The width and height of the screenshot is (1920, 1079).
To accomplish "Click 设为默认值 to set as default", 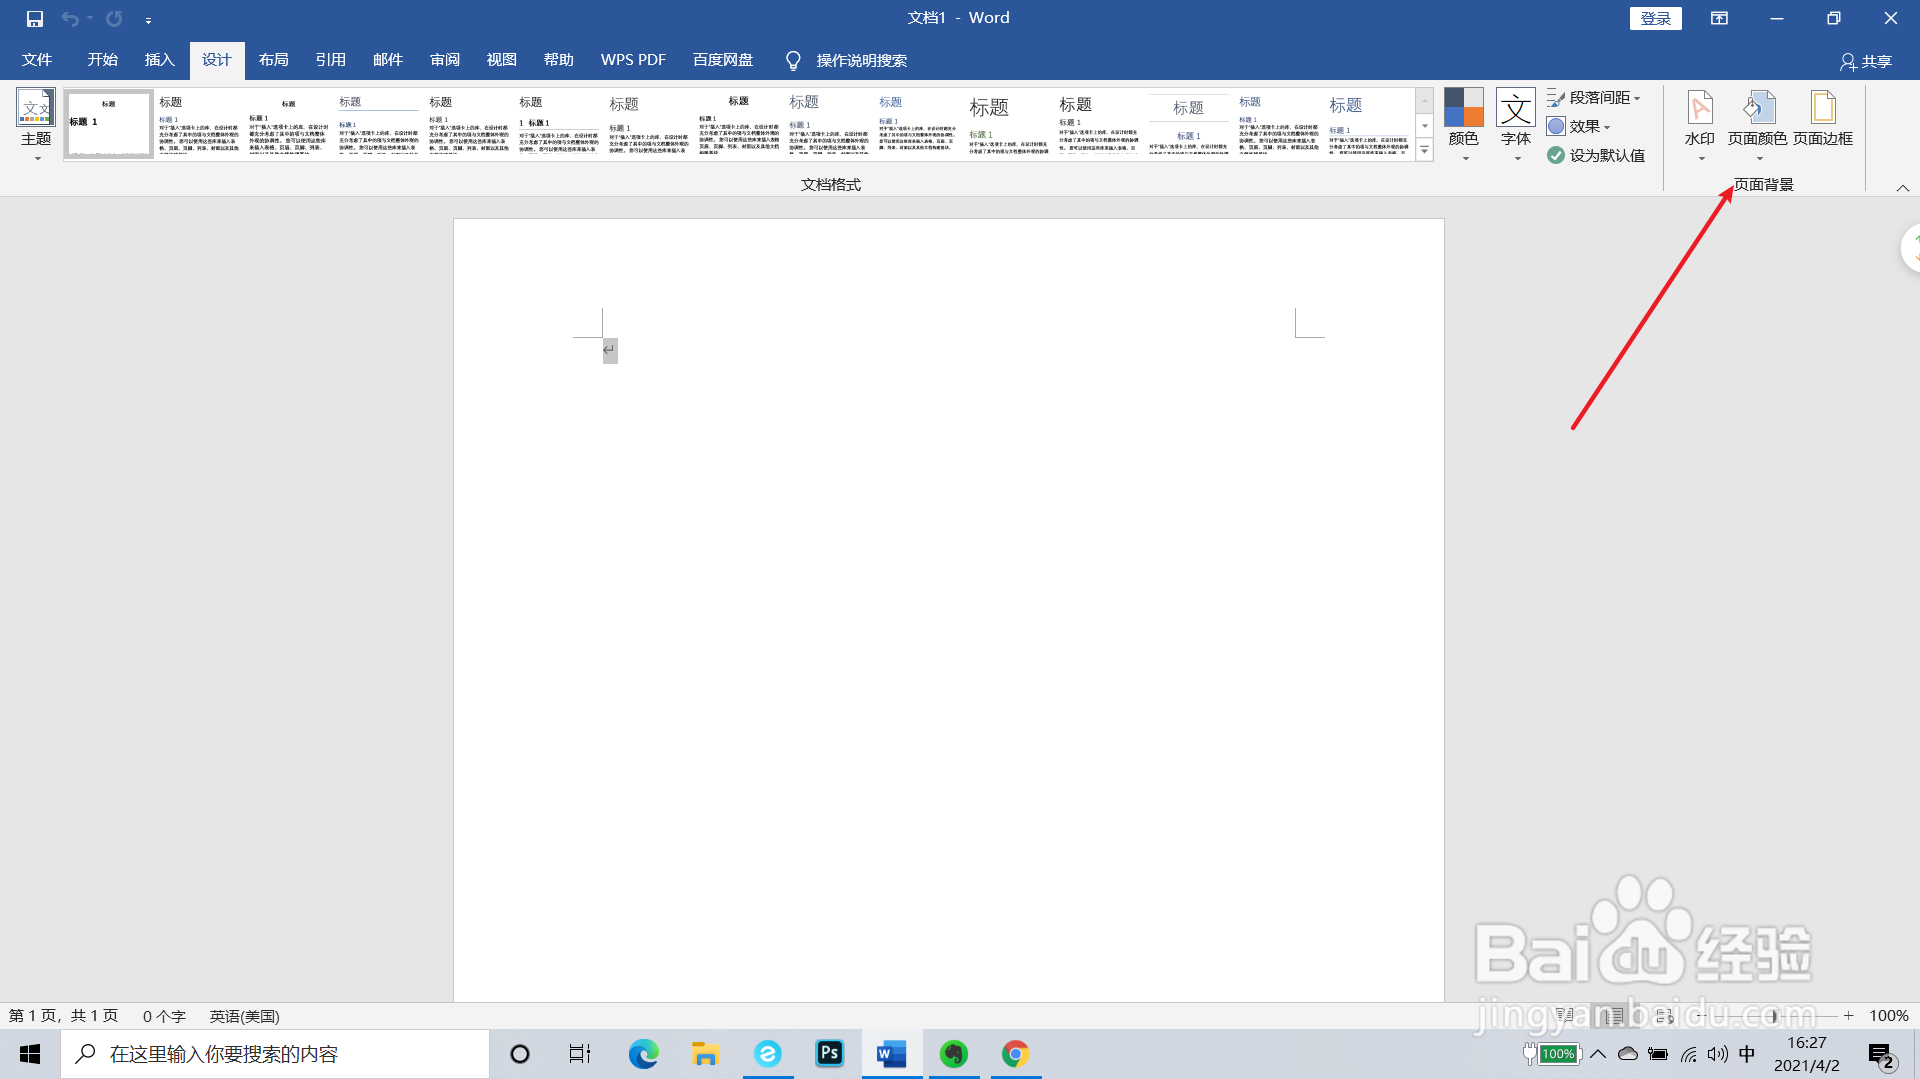I will [1596, 156].
